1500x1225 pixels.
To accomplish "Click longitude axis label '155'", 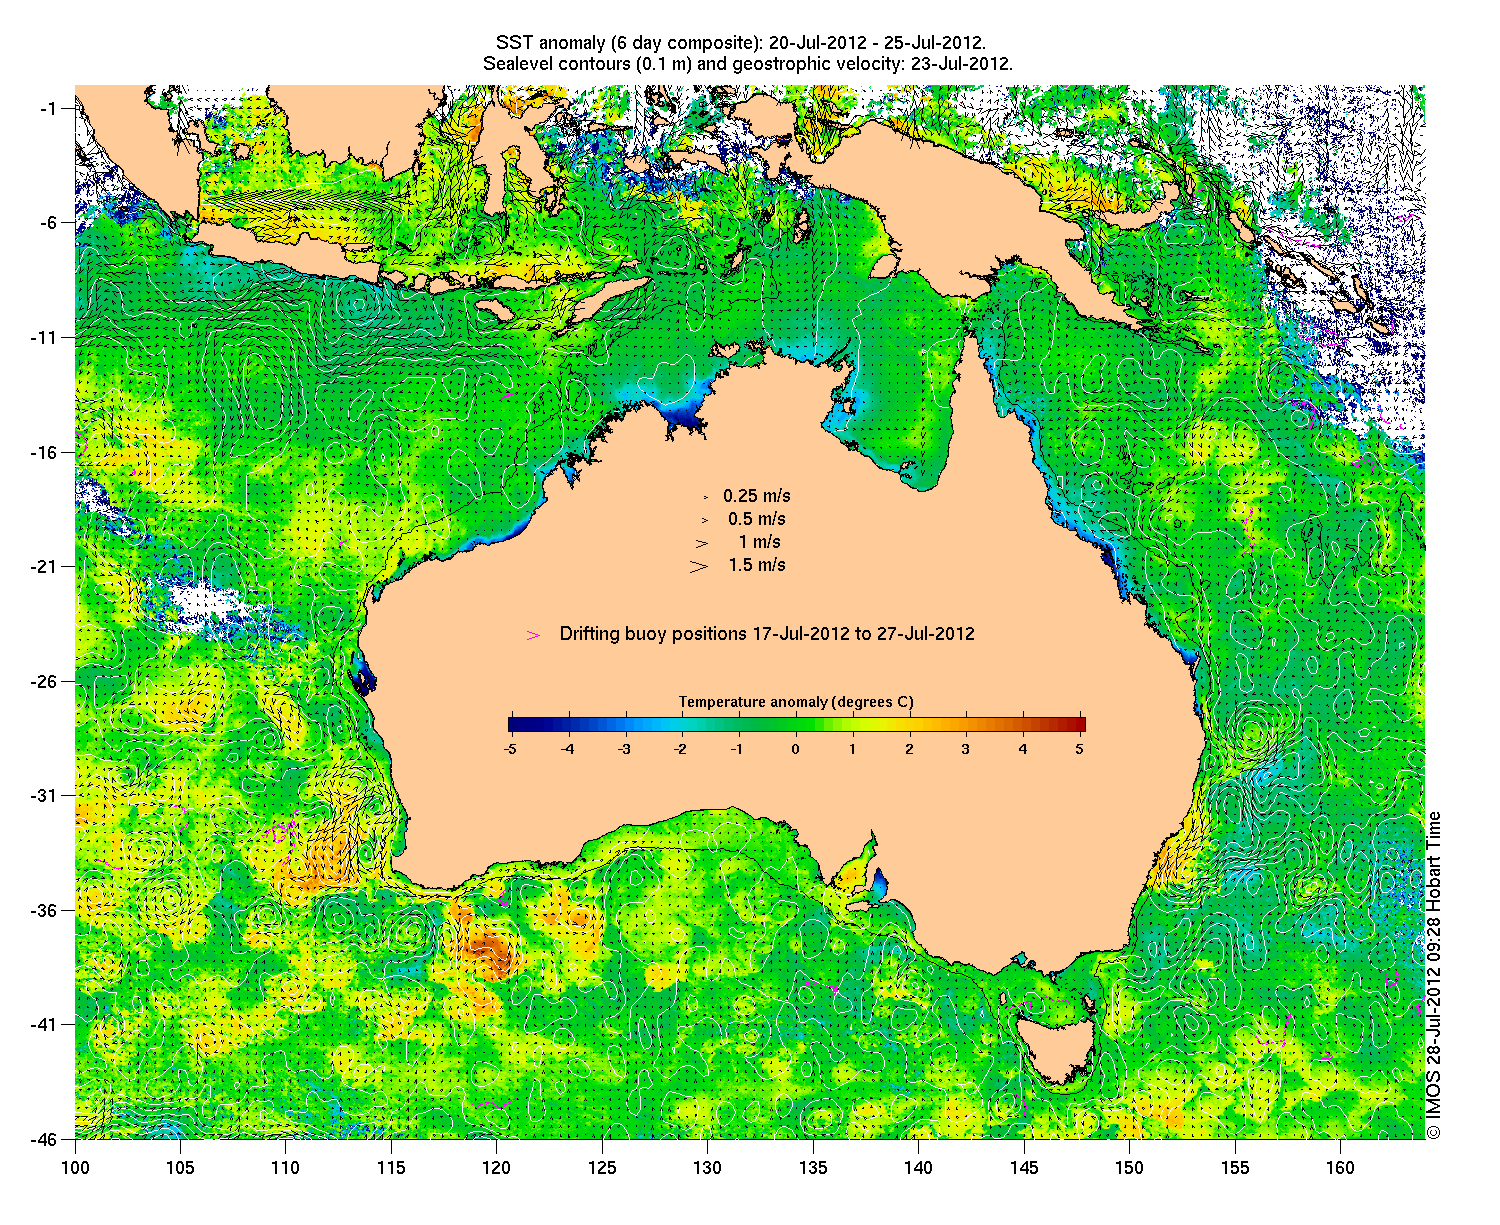I will pos(1234,1168).
